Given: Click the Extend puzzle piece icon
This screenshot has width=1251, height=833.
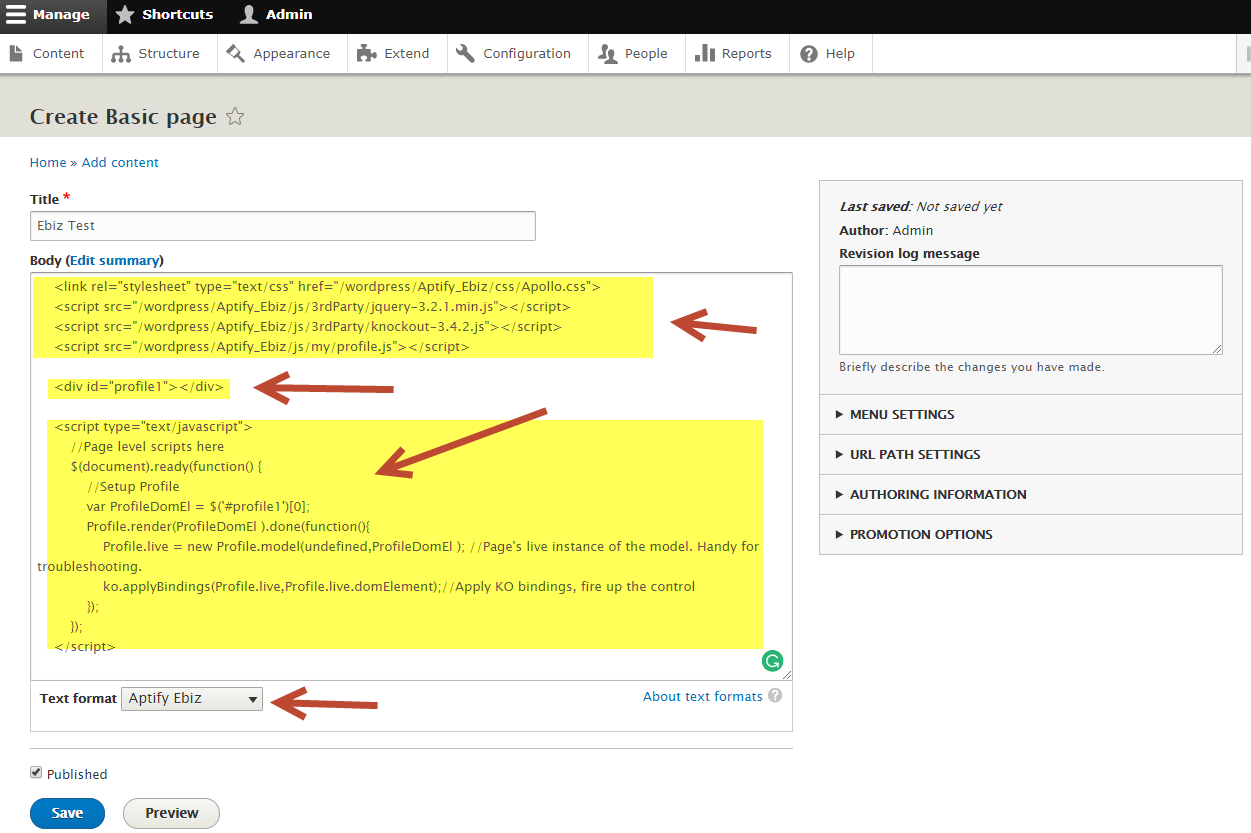Looking at the screenshot, I should 367,54.
